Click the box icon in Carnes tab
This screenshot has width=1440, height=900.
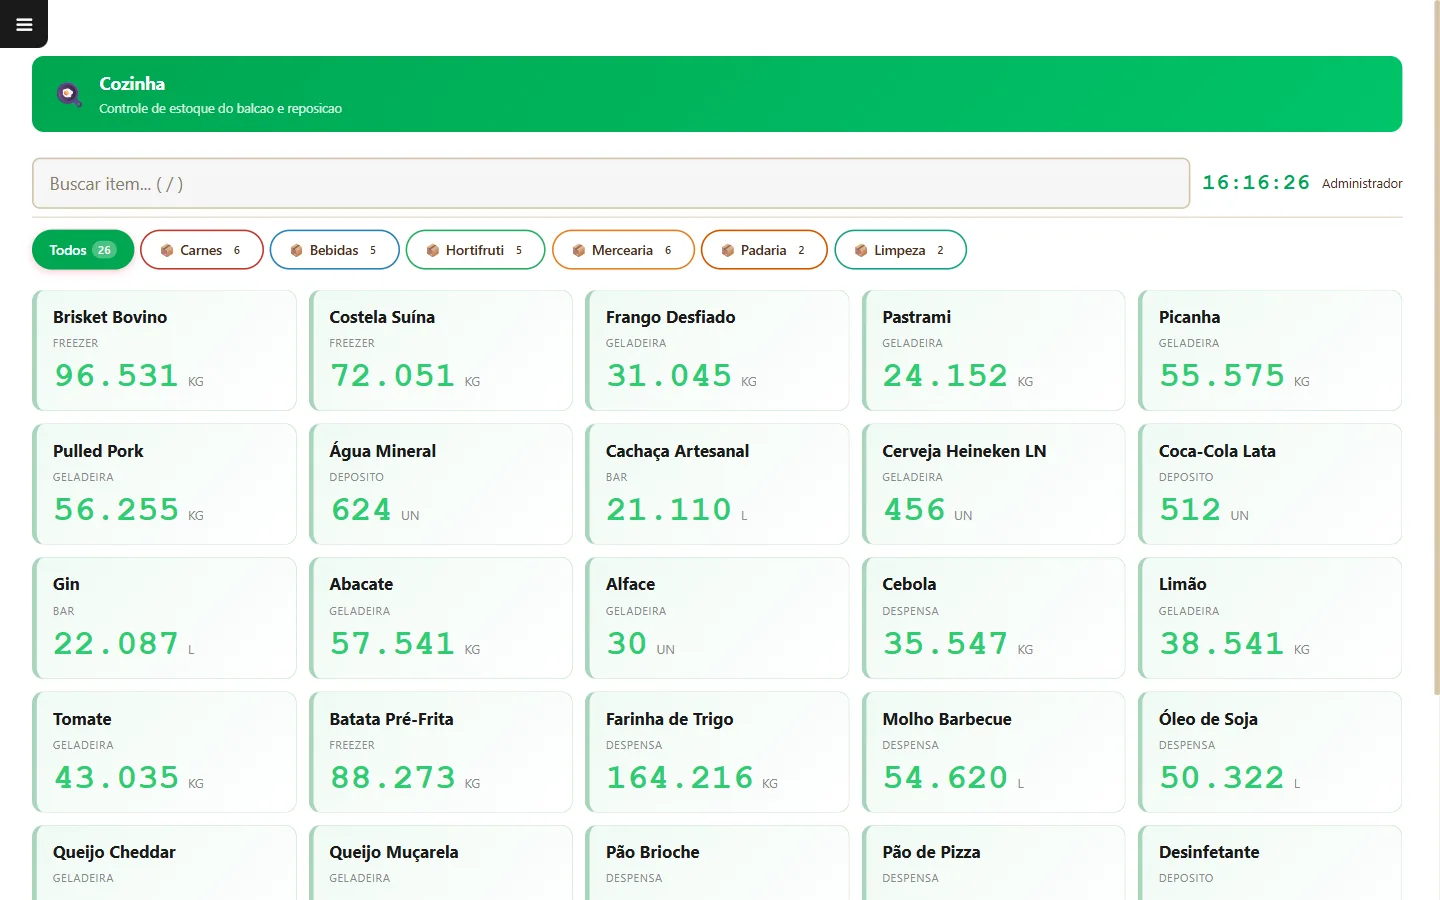coord(167,250)
